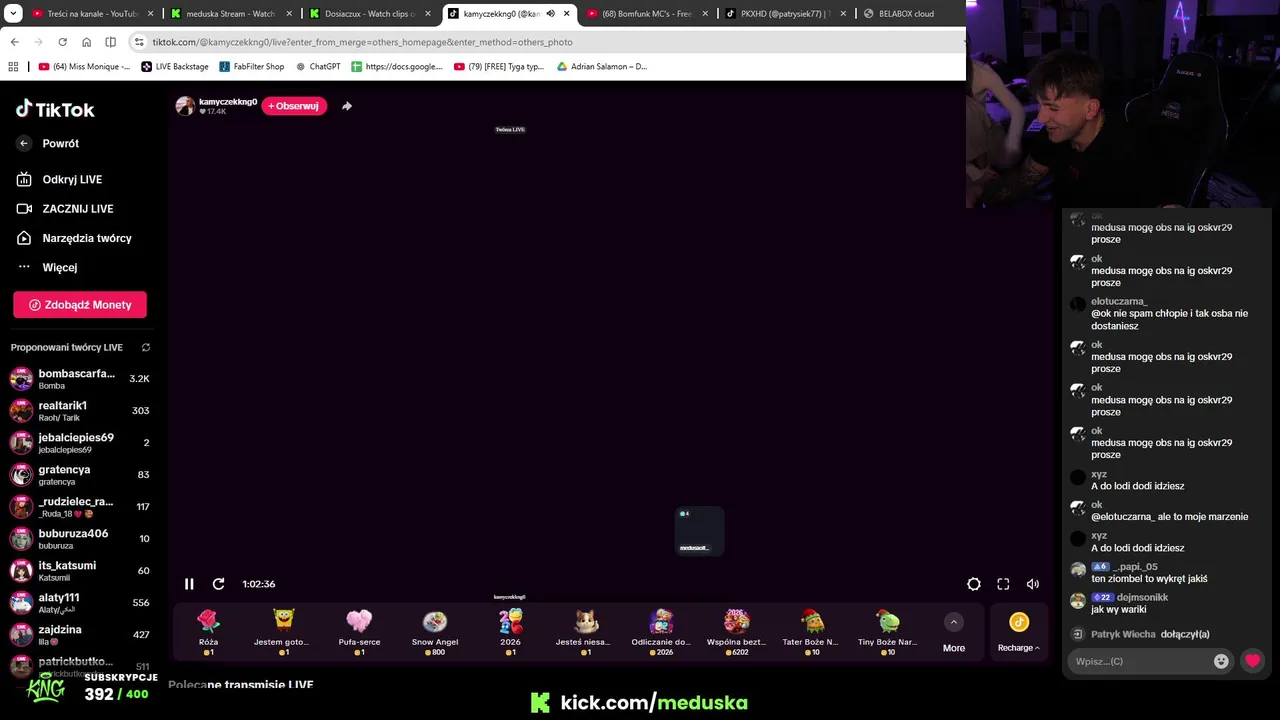Viewport: 1280px width, 720px height.
Task: Send a like with the heart button
Action: pyautogui.click(x=1252, y=661)
